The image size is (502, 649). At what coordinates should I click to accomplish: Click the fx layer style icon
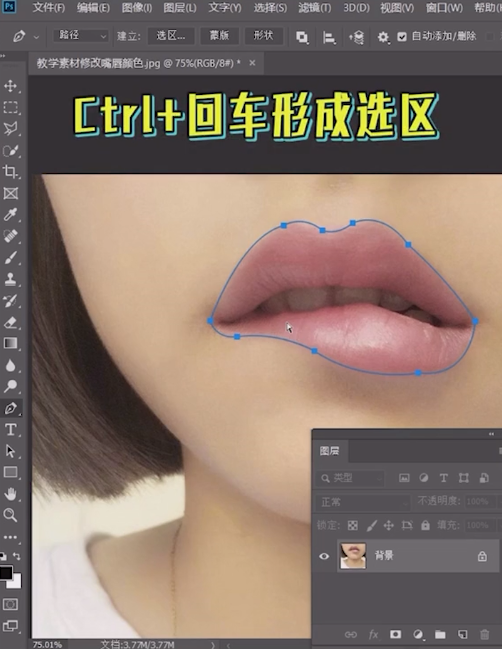[373, 634]
